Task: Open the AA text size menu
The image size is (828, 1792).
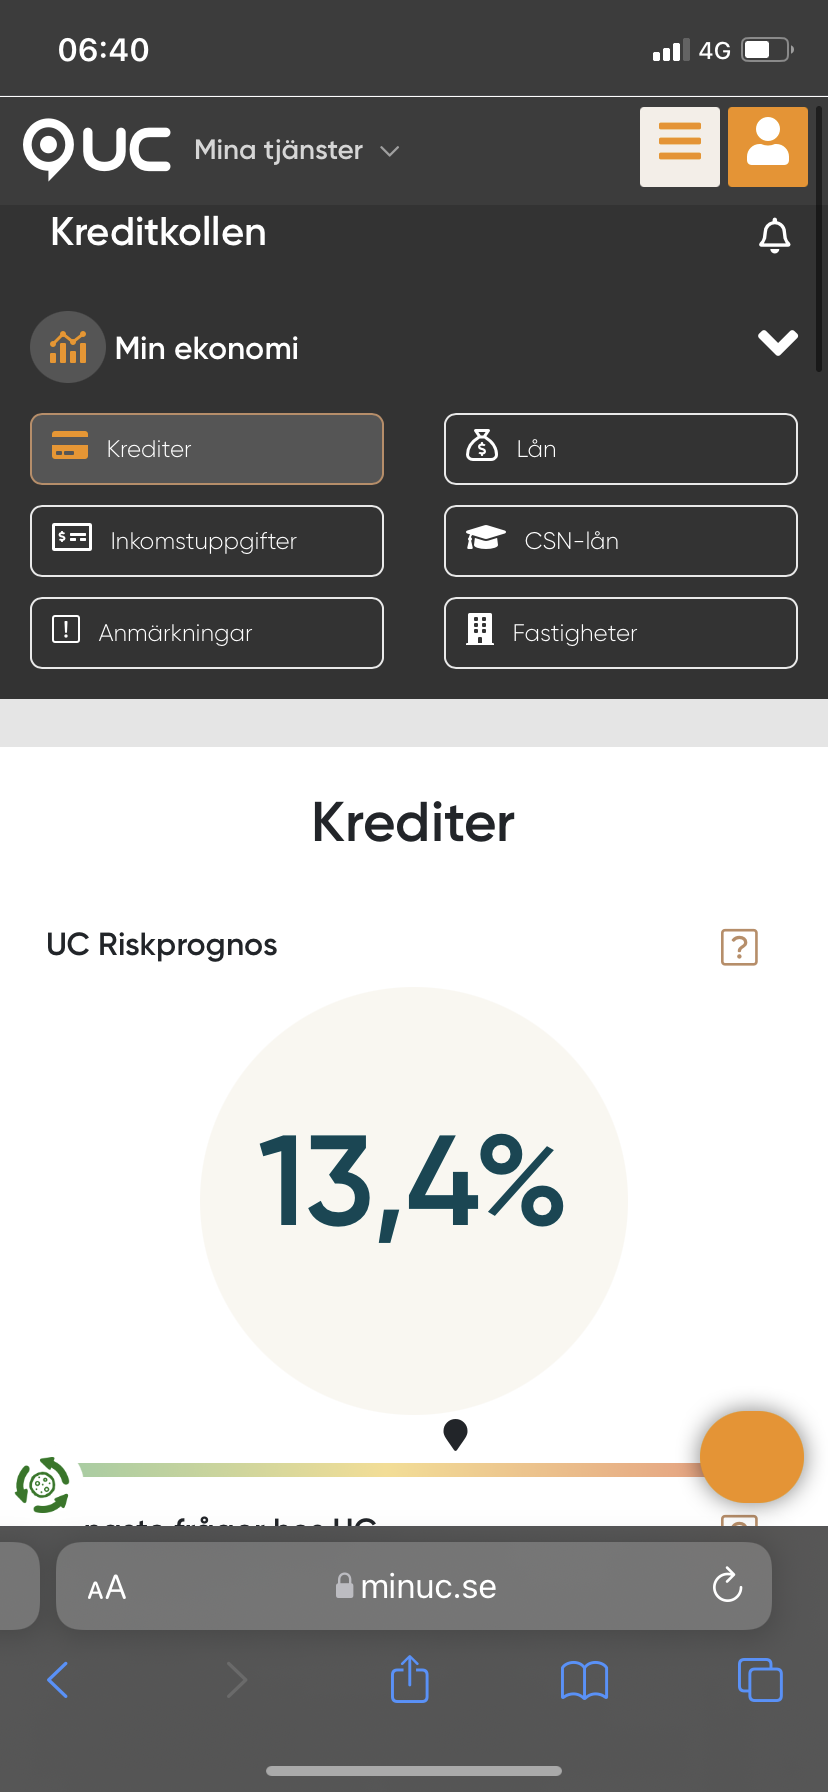Action: click(107, 1587)
